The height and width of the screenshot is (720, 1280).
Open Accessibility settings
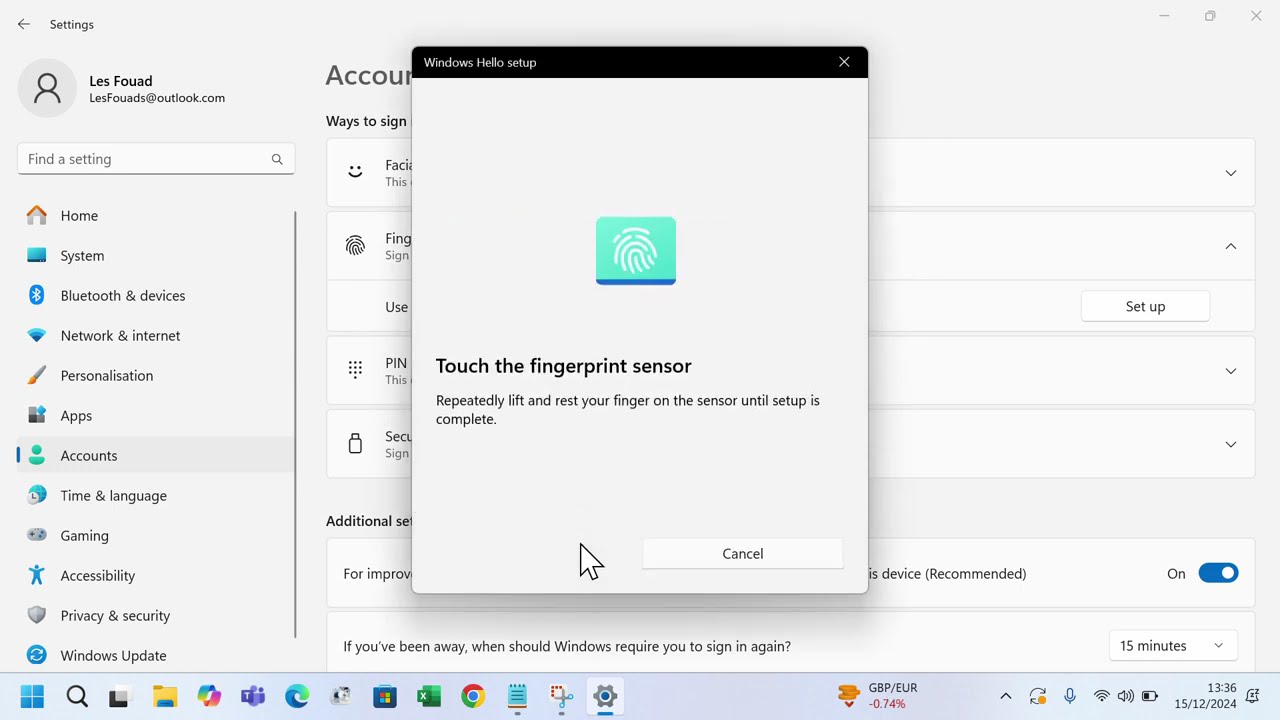pos(155,575)
